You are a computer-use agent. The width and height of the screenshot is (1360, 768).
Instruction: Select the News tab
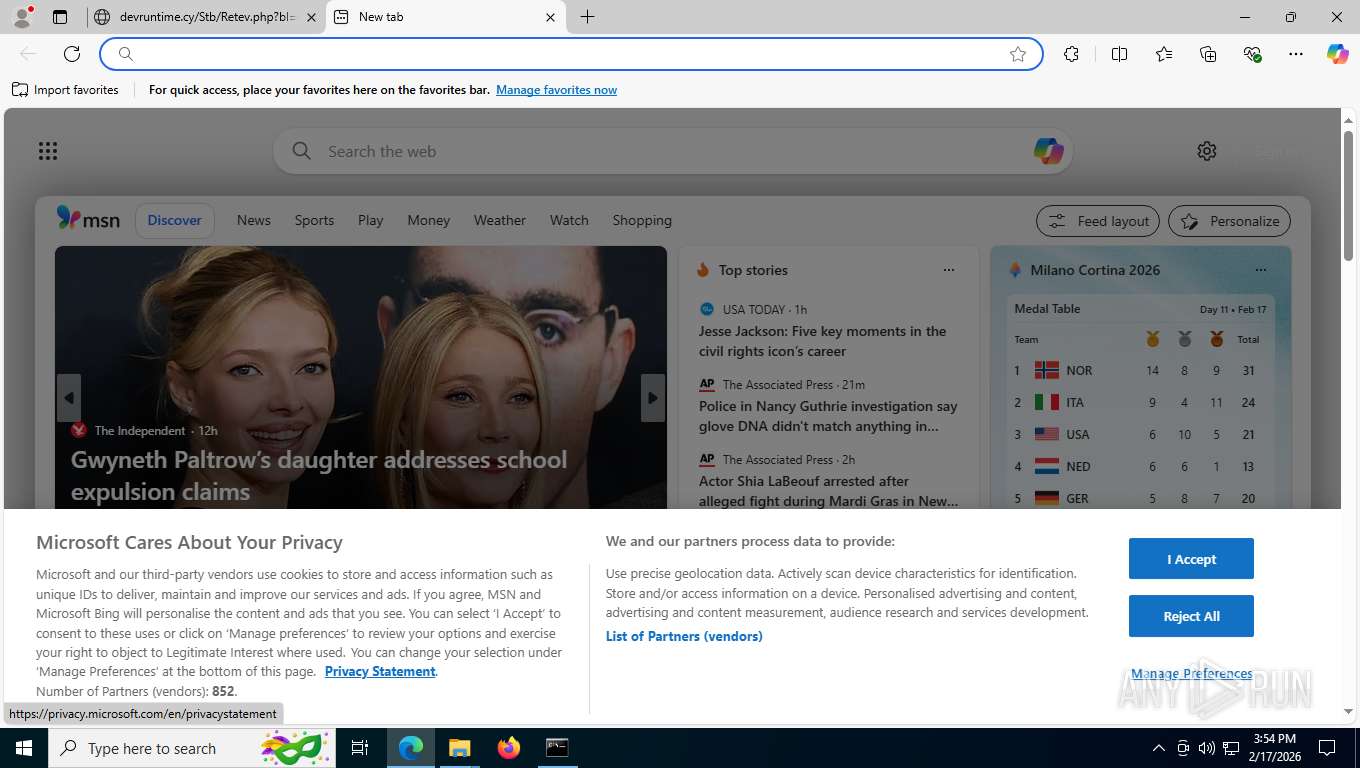click(x=254, y=220)
